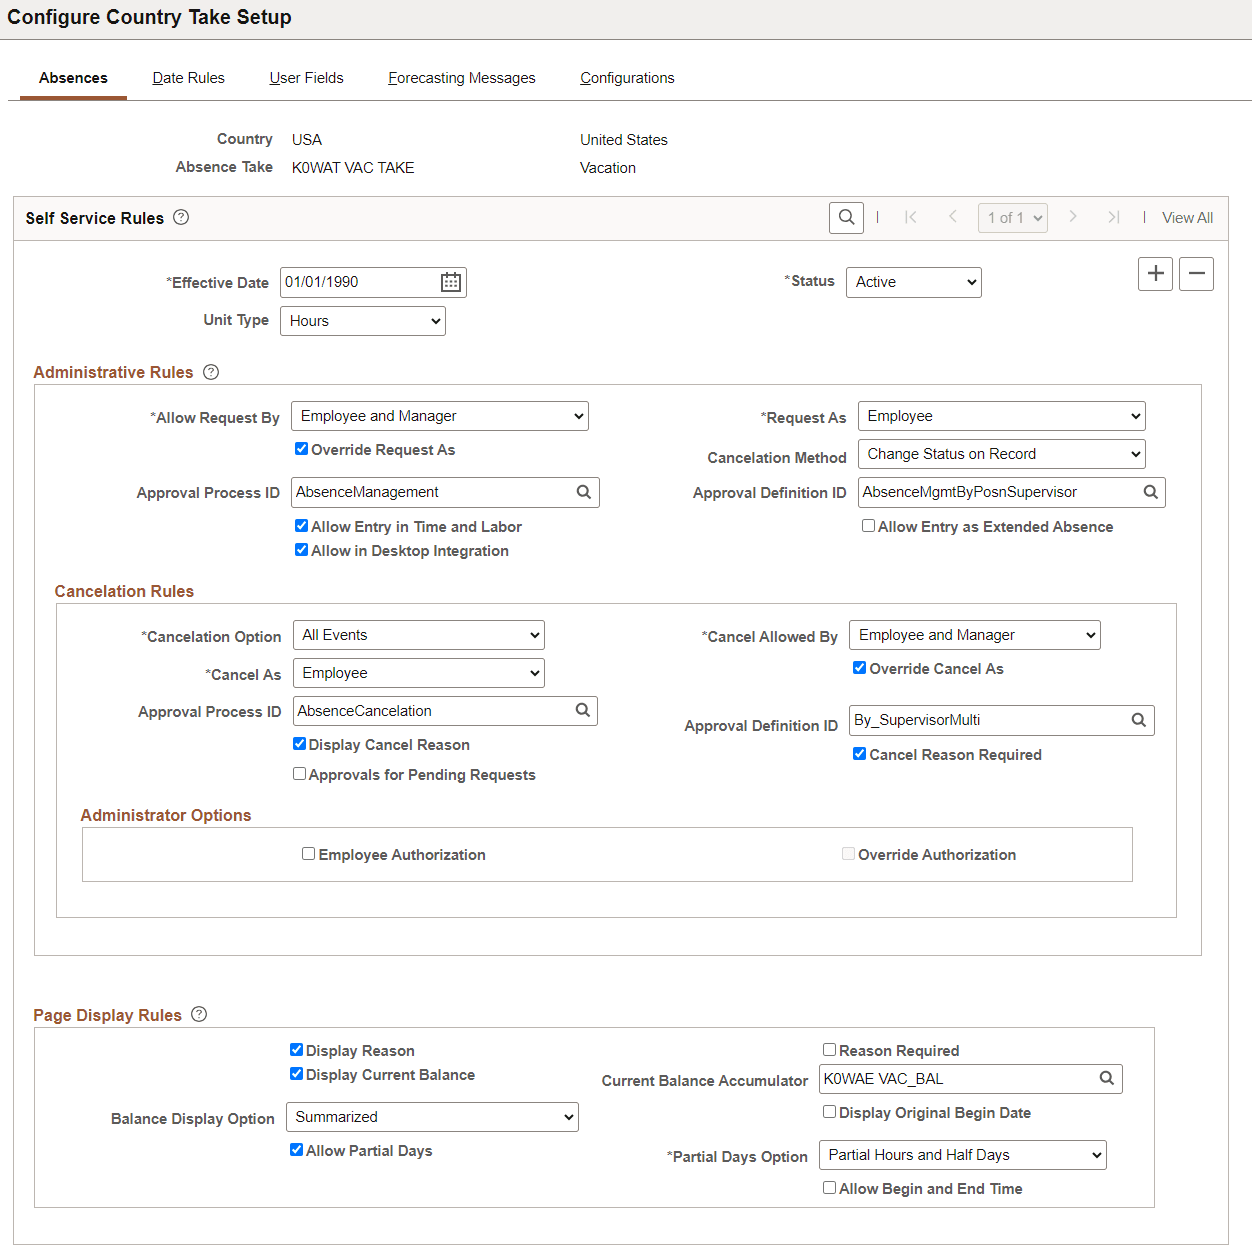This screenshot has height=1254, width=1252.
Task: Open the Current Balance Accumulator lookup
Action: coord(1106,1079)
